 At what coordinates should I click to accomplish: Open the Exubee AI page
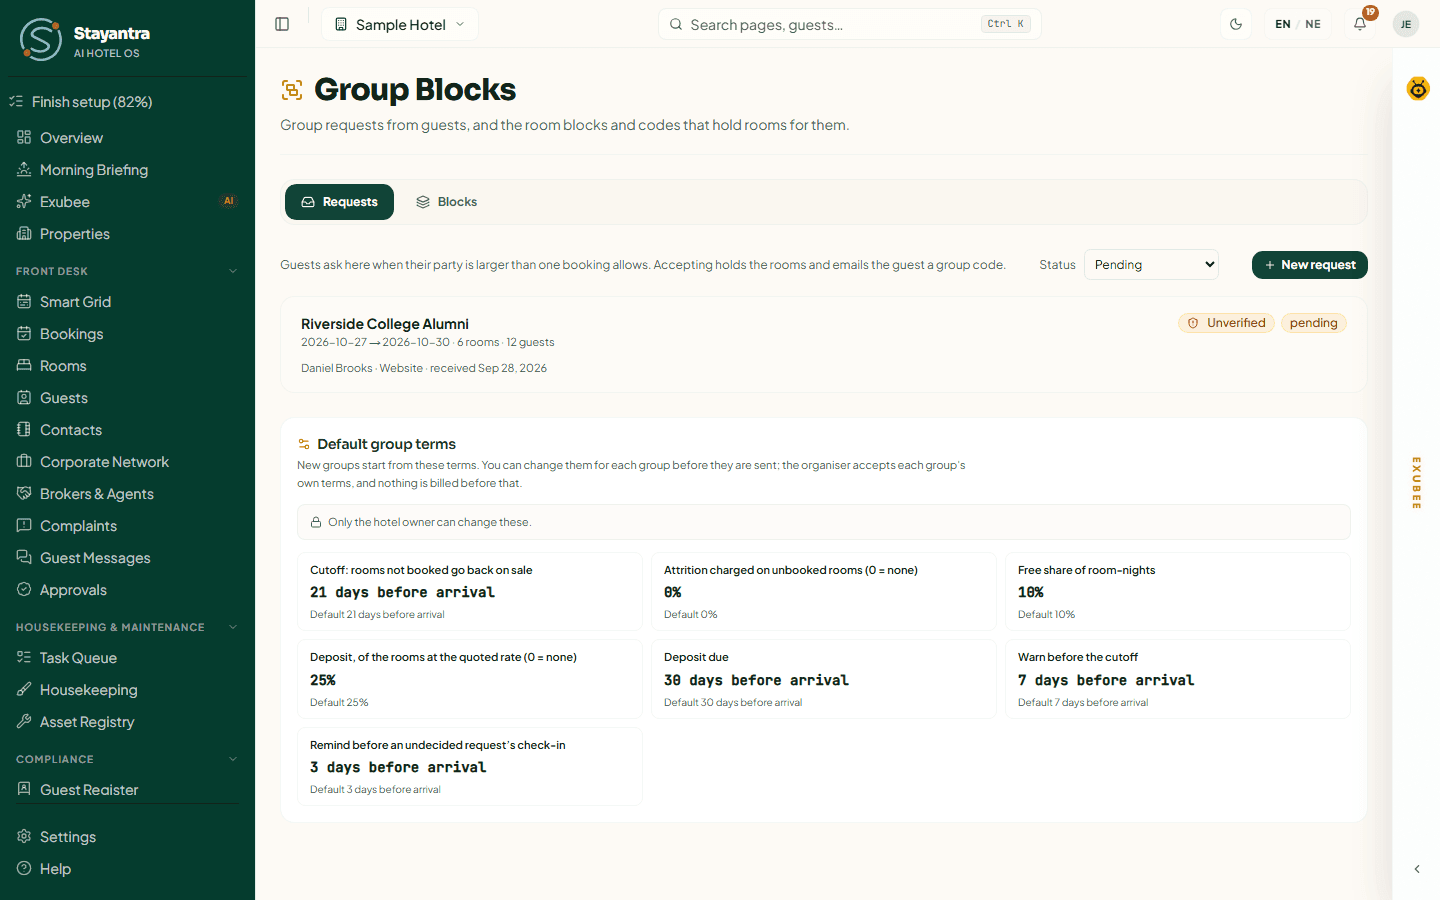point(127,202)
